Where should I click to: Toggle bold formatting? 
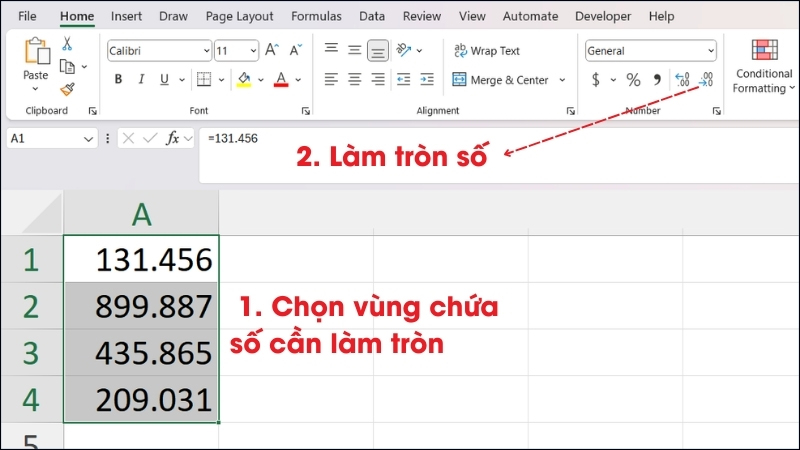click(x=118, y=79)
